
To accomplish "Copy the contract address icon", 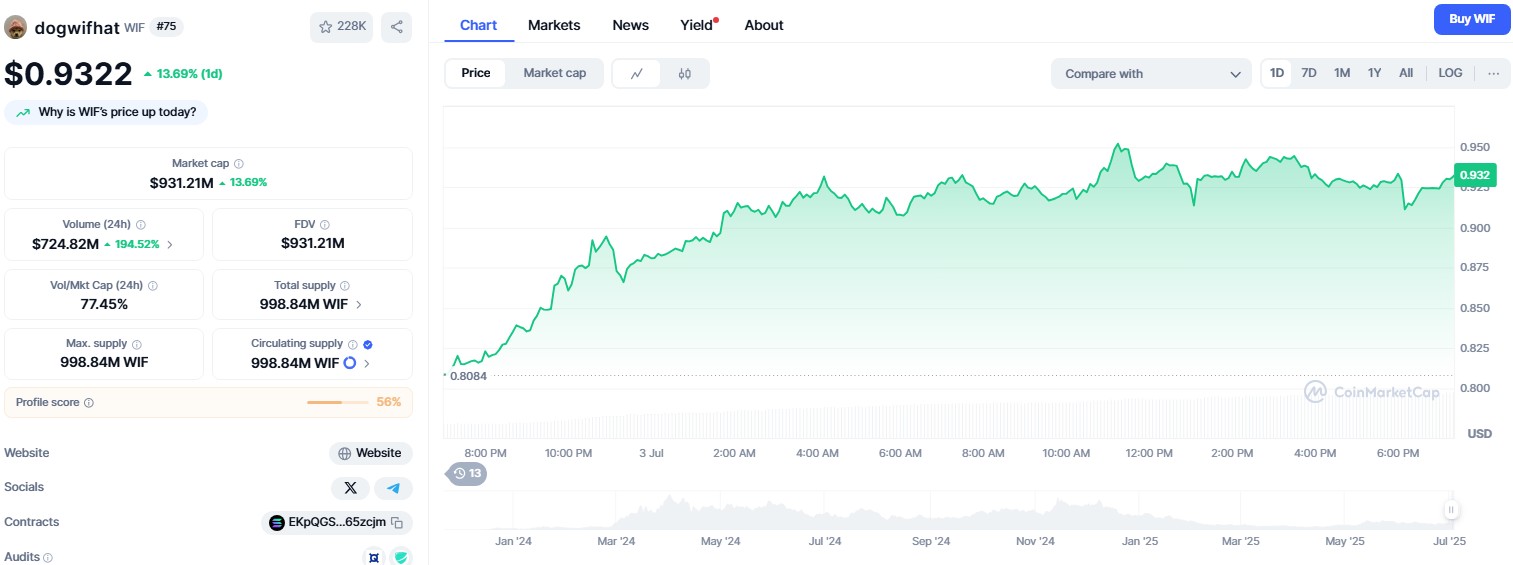I will (x=397, y=522).
